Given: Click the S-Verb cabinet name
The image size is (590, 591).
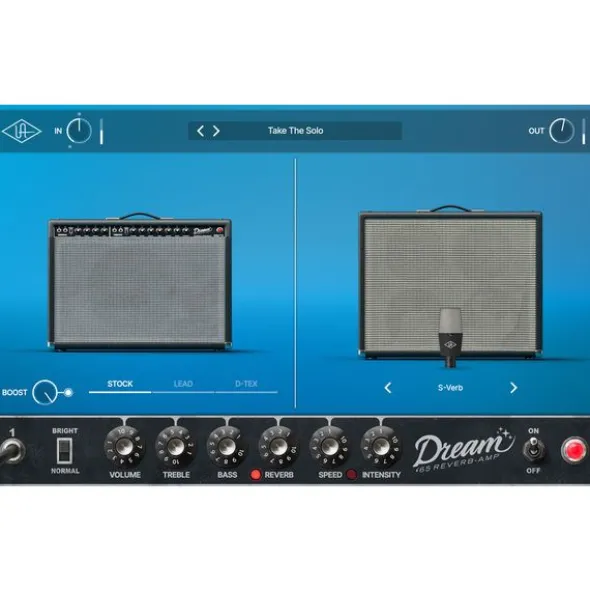Looking at the screenshot, I should coord(450,388).
